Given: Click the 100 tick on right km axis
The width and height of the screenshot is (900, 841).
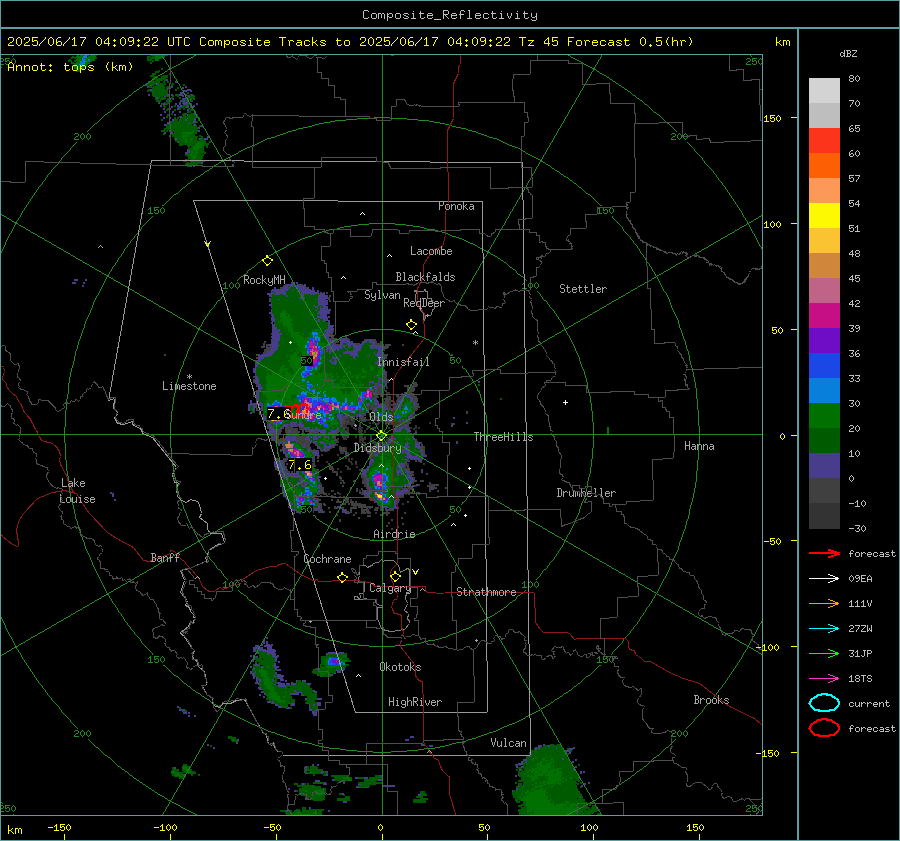Looking at the screenshot, I should pos(773,224).
